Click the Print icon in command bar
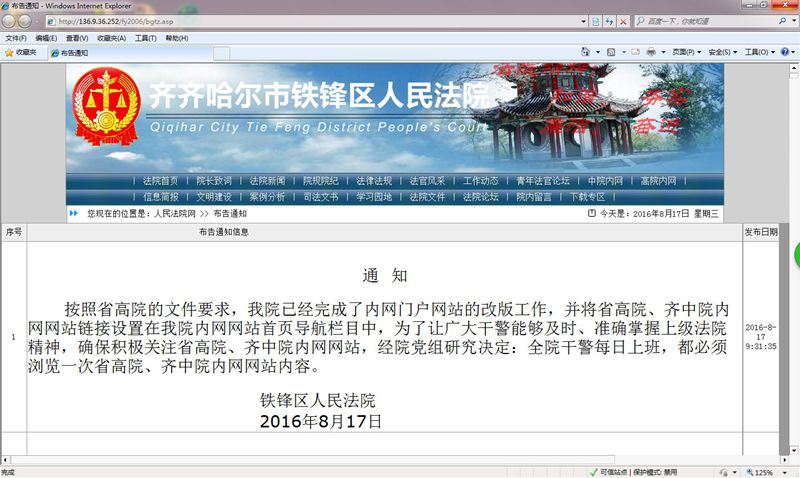Image resolution: width=800 pixels, height=478 pixels. [651, 52]
